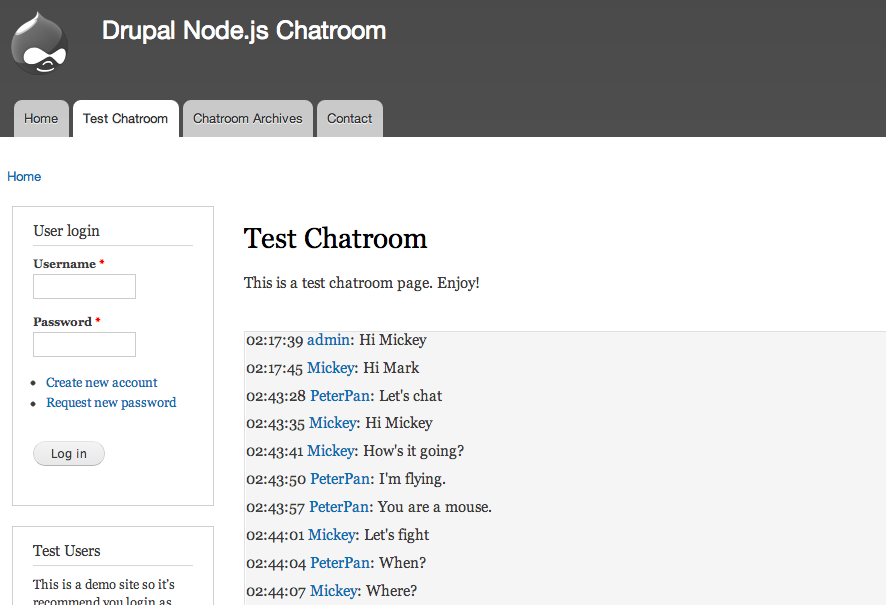The height and width of the screenshot is (605, 886).
Task: Click PeterPan's name on 'I'm flying.' message
Action: point(340,479)
